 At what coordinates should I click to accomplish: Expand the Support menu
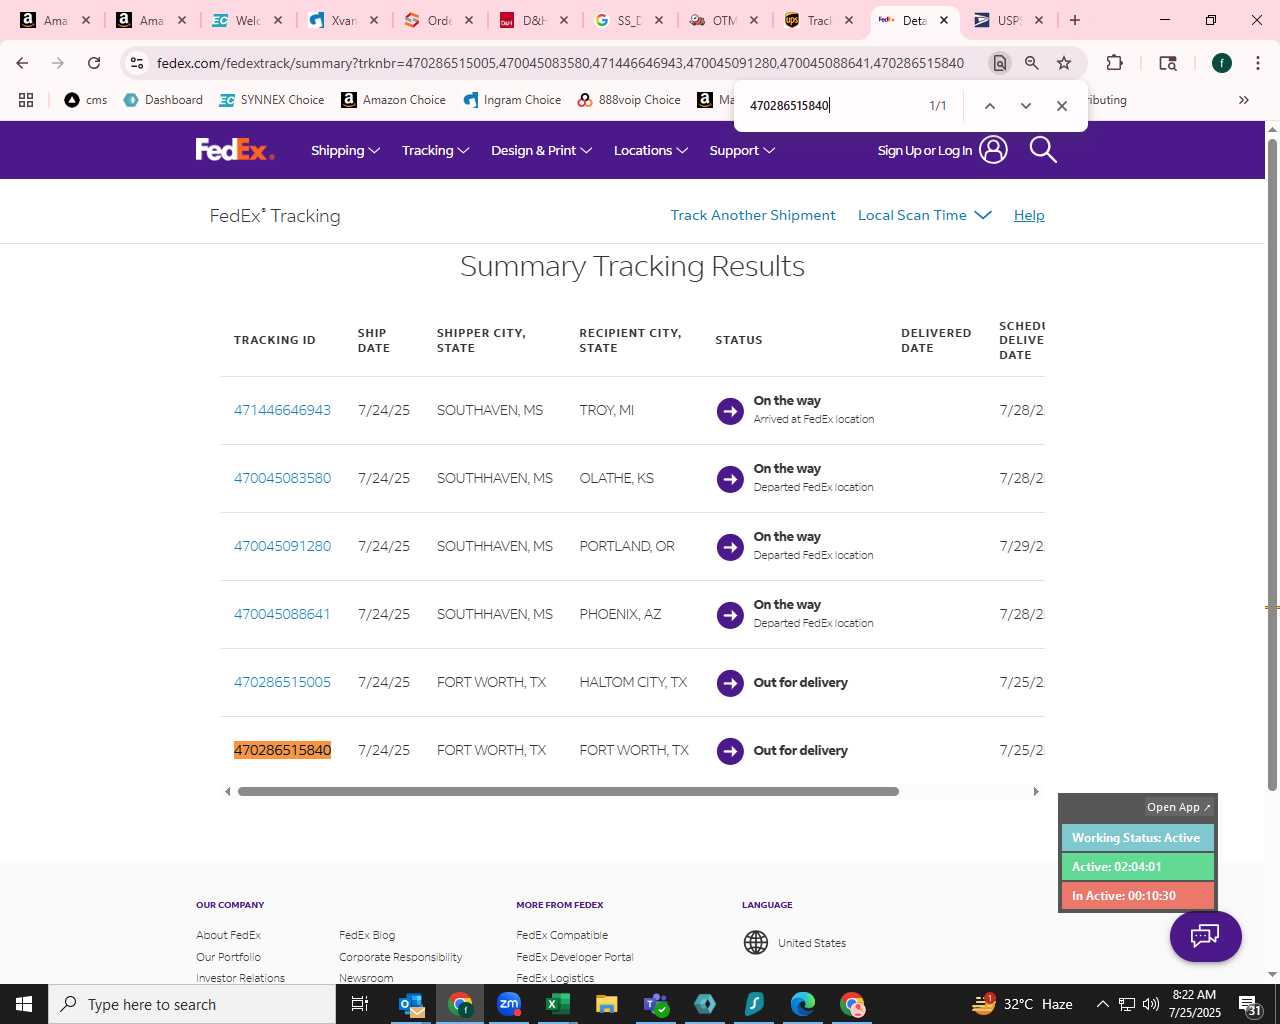[742, 150]
